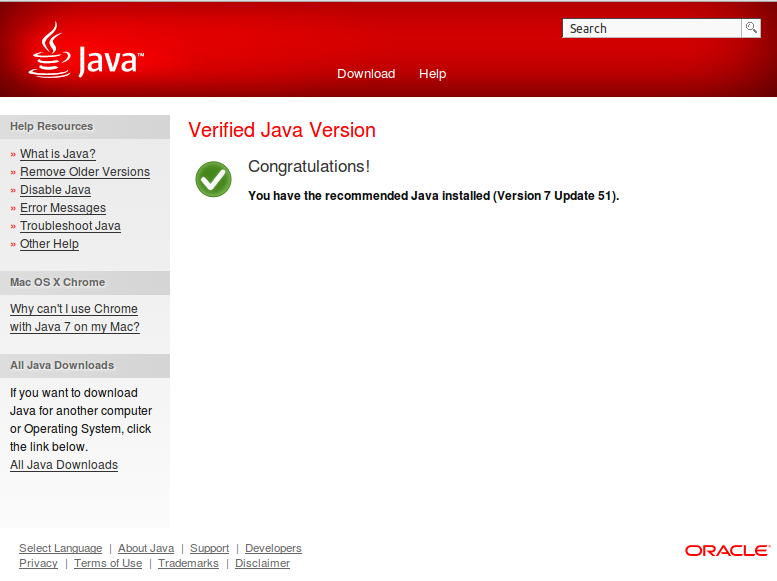The image size is (777, 581).
Task: Open the Terms of Use link
Action: [x=108, y=563]
